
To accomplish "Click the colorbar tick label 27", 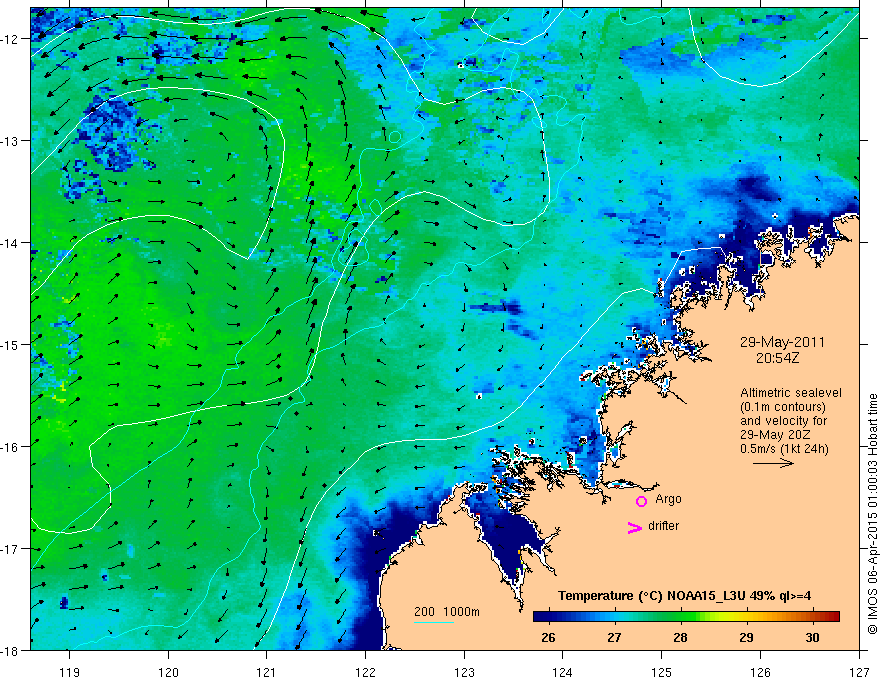I will [x=615, y=637].
